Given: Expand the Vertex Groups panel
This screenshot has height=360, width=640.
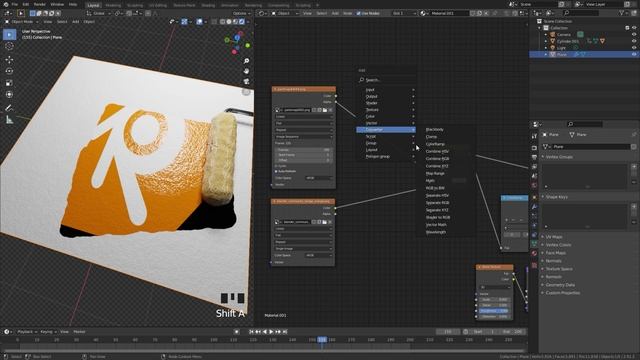Looking at the screenshot, I should [559, 157].
